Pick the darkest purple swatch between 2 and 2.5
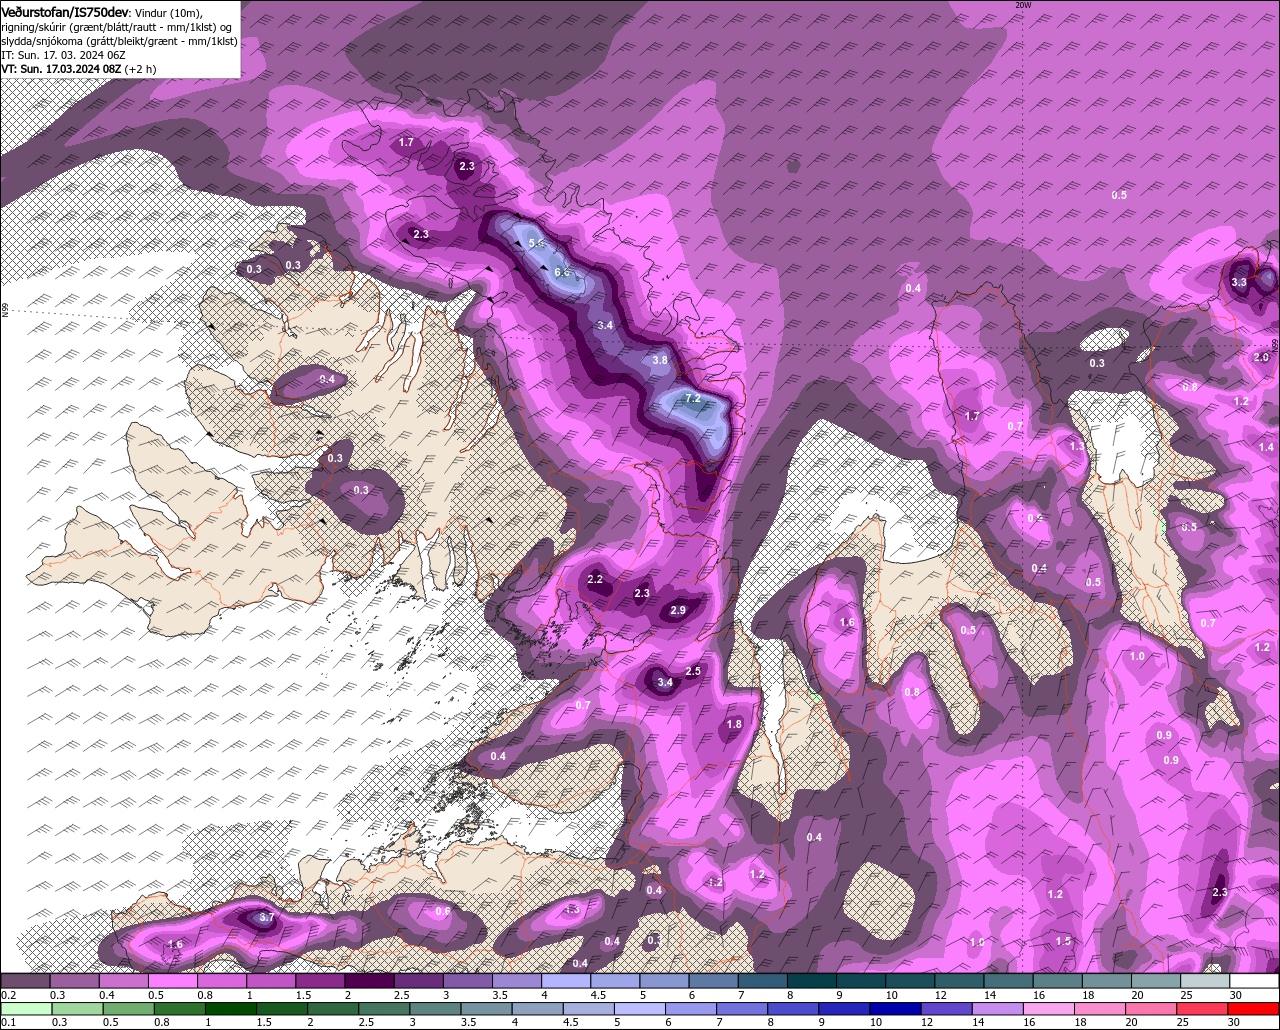The height and width of the screenshot is (1030, 1280). 369,981
